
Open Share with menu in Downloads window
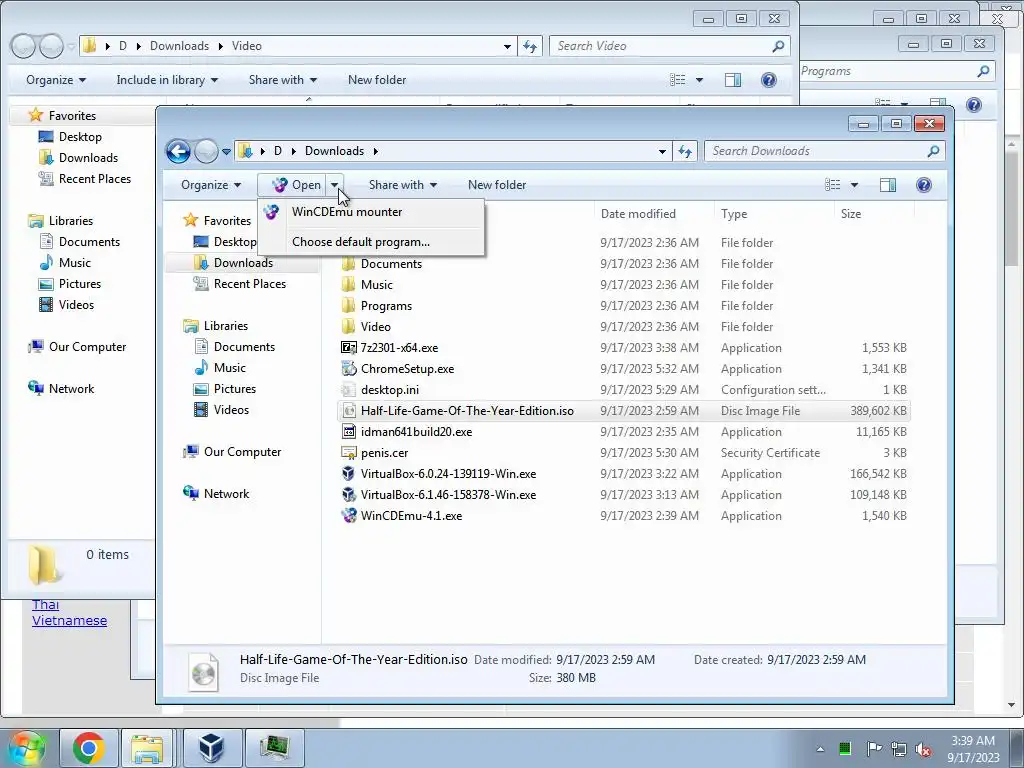(x=402, y=185)
